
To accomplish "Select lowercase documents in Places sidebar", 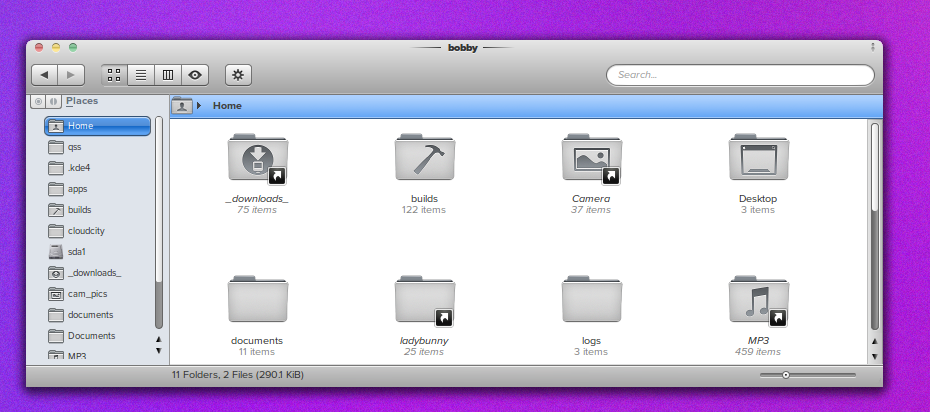I will pos(98,315).
